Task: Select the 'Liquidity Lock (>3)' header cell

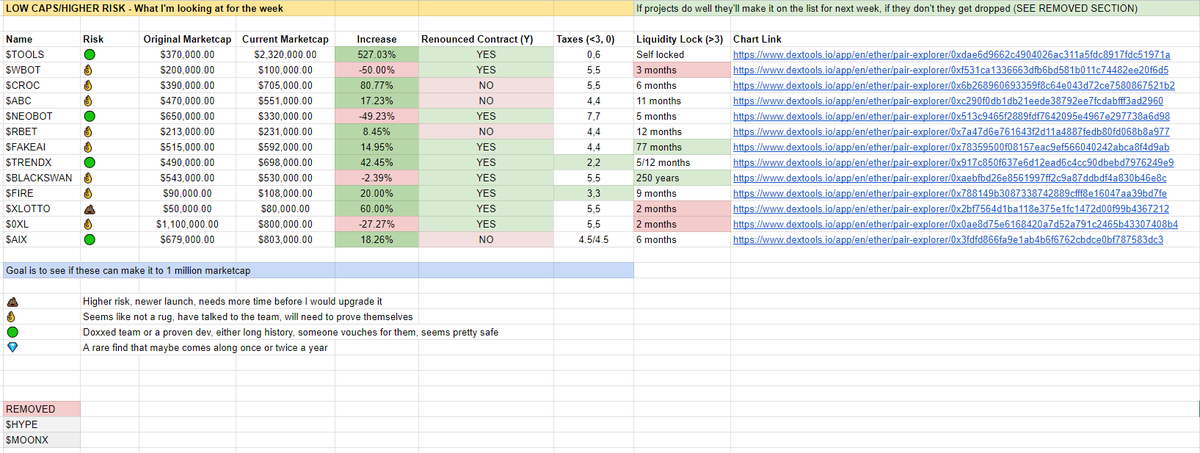Action: pyautogui.click(x=682, y=39)
